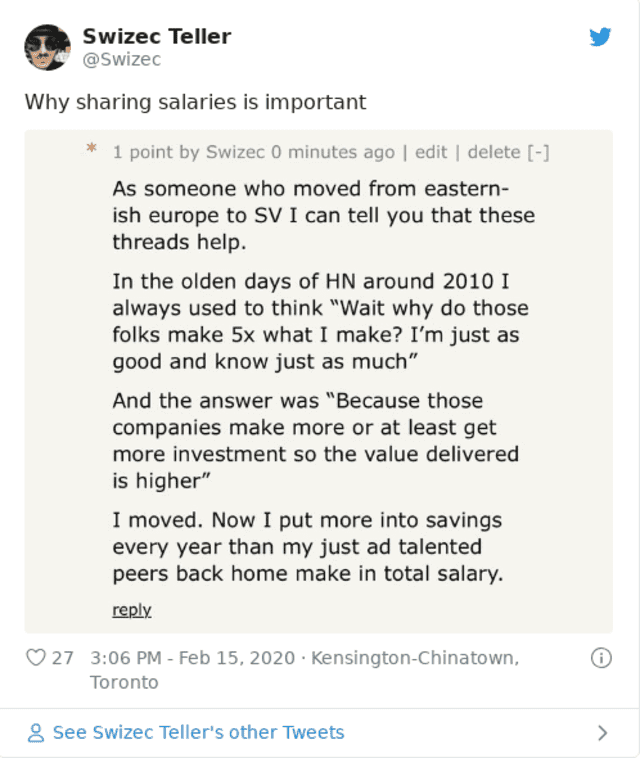Screen dimensions: 640x758
Task: See Swizec Teller's other Tweets
Action: (198, 733)
